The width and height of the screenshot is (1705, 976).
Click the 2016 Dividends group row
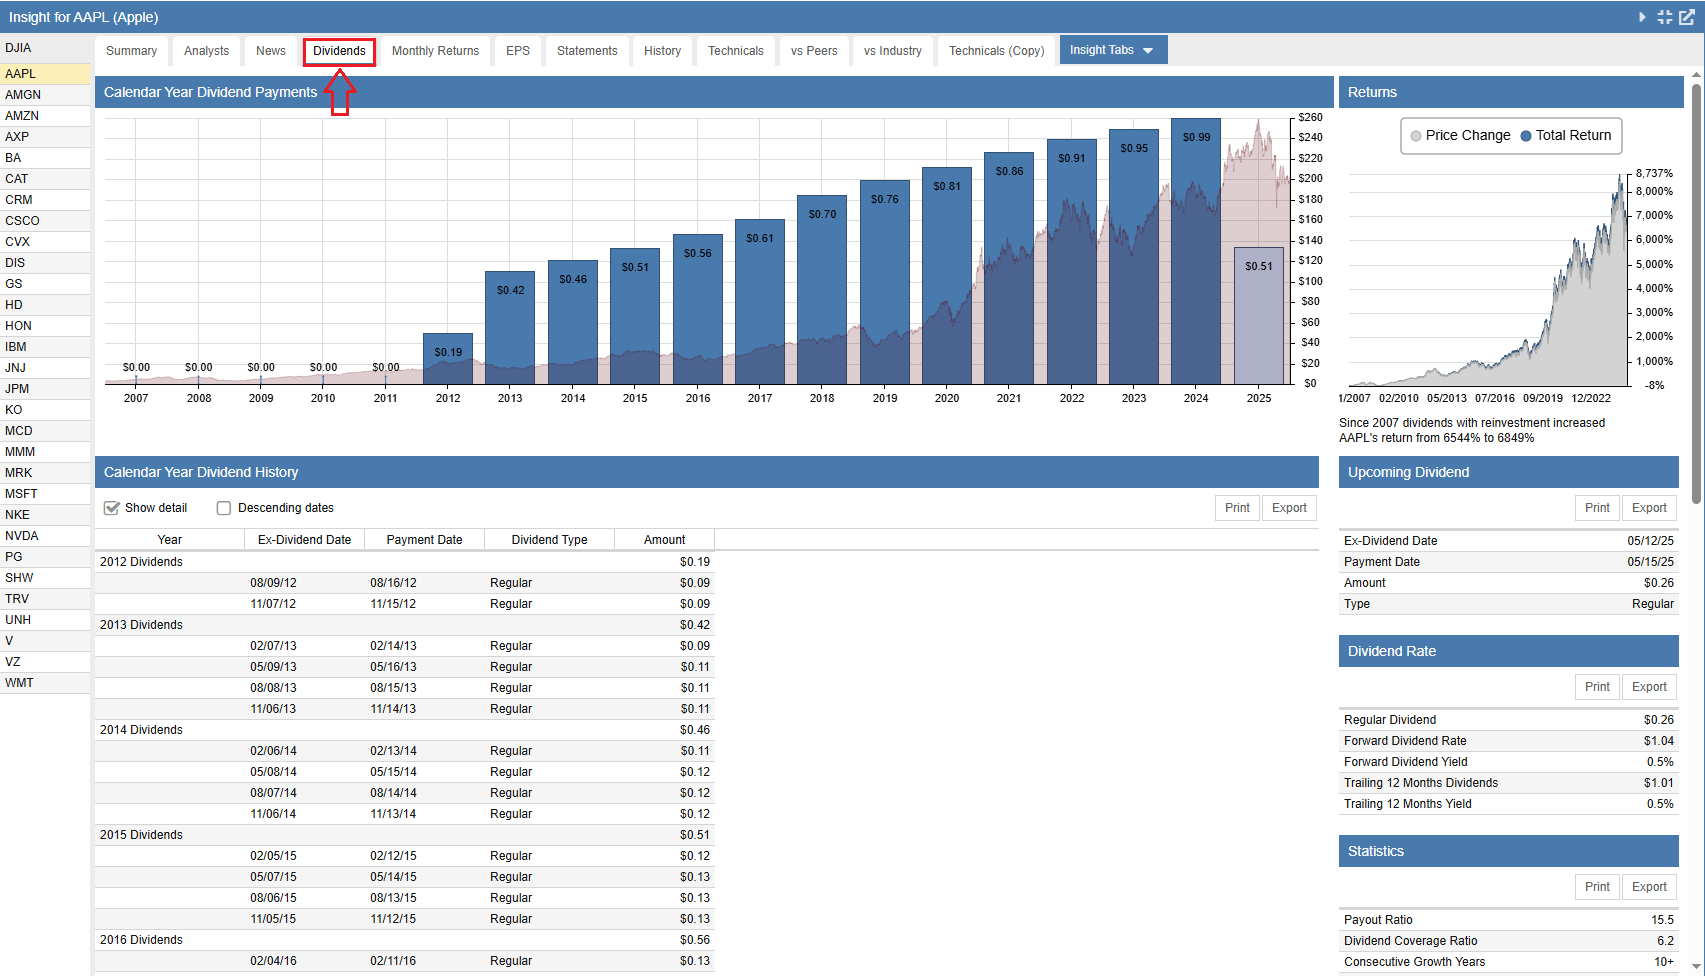[x=405, y=940]
